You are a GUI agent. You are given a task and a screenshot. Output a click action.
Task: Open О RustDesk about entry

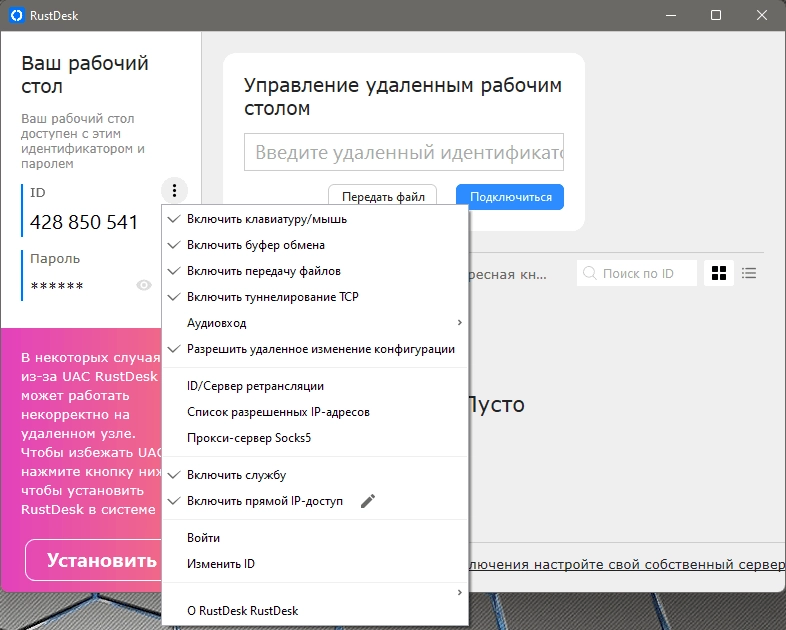click(x=315, y=611)
